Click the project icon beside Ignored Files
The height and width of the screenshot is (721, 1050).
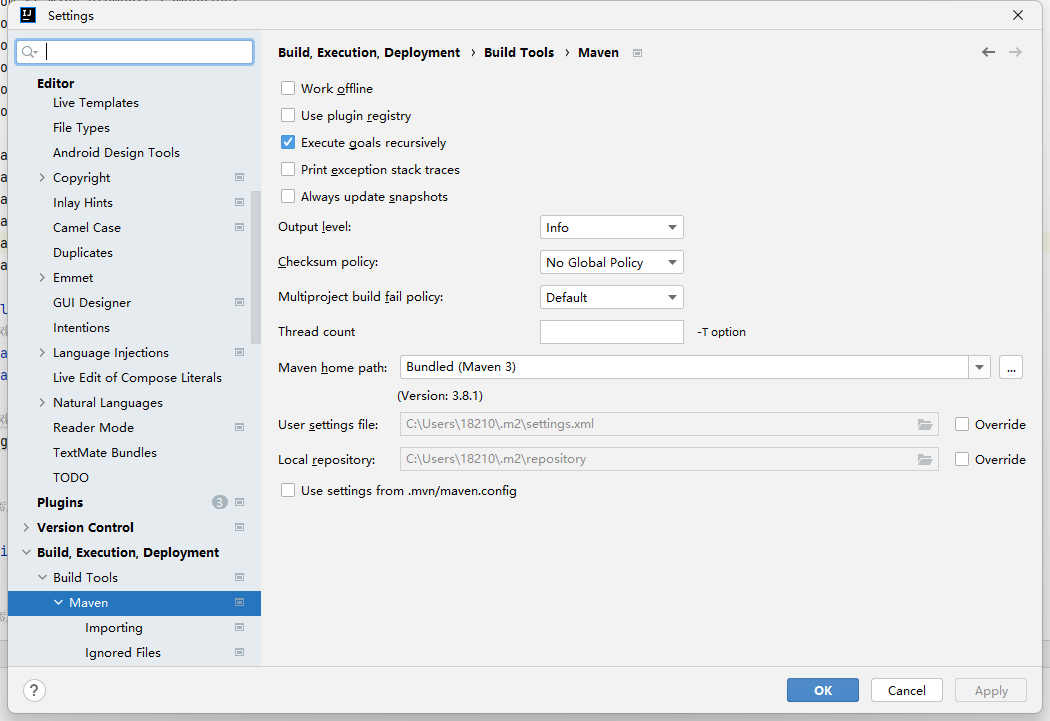pos(239,652)
